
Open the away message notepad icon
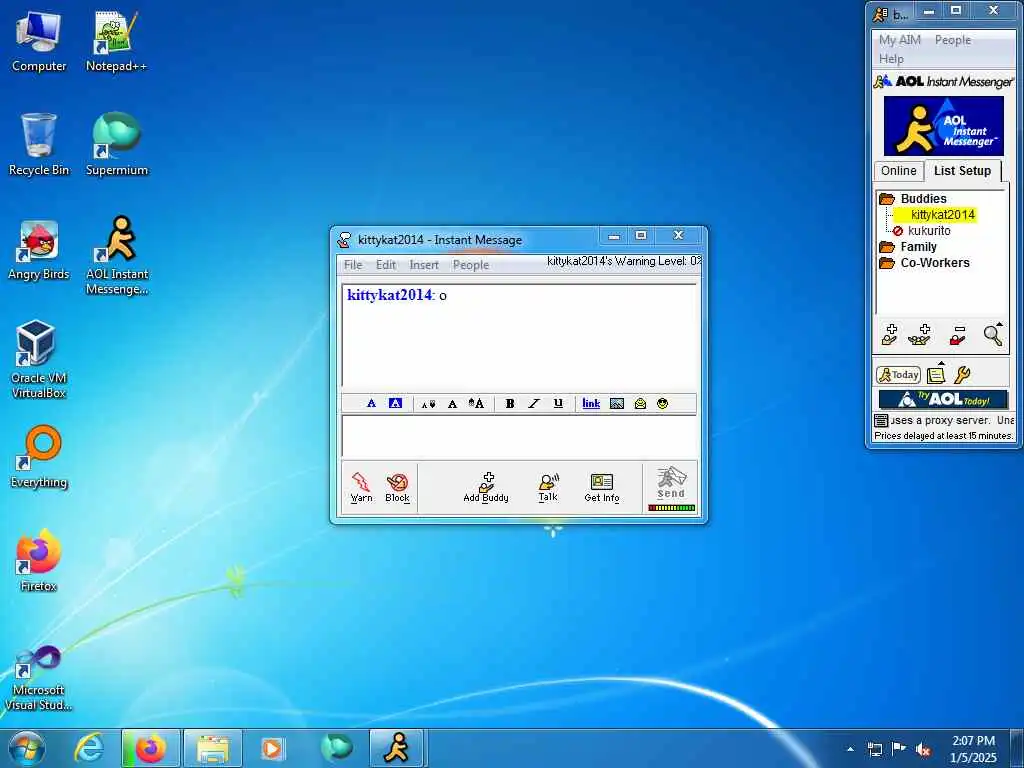tap(936, 374)
